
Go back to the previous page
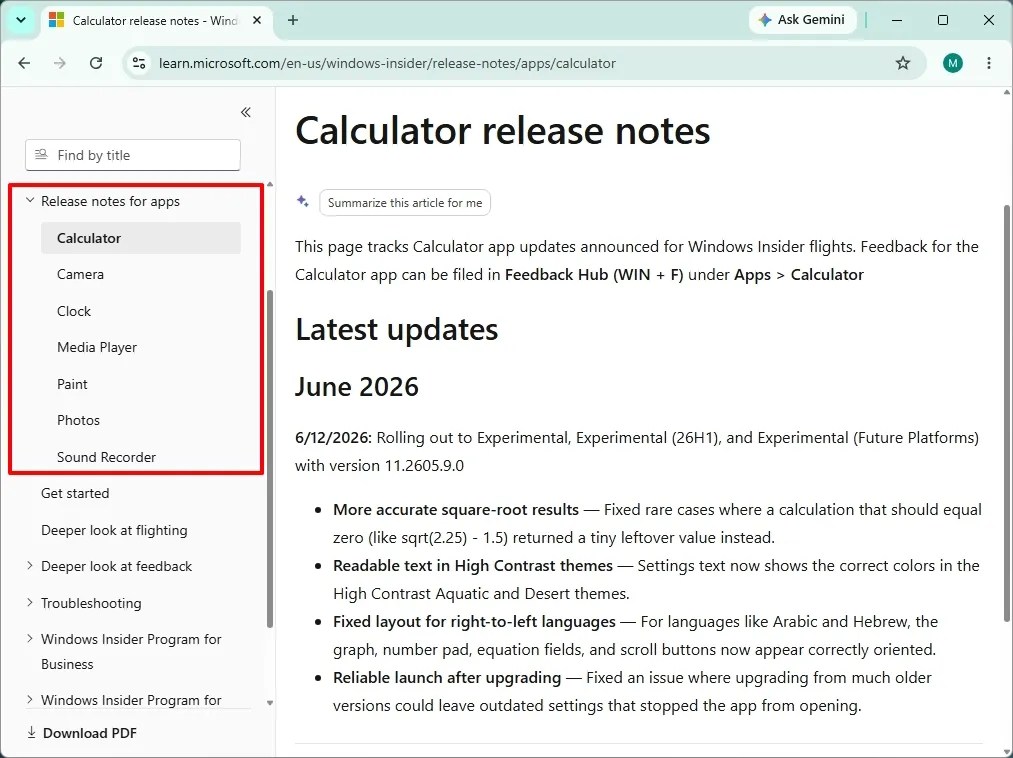tap(24, 63)
